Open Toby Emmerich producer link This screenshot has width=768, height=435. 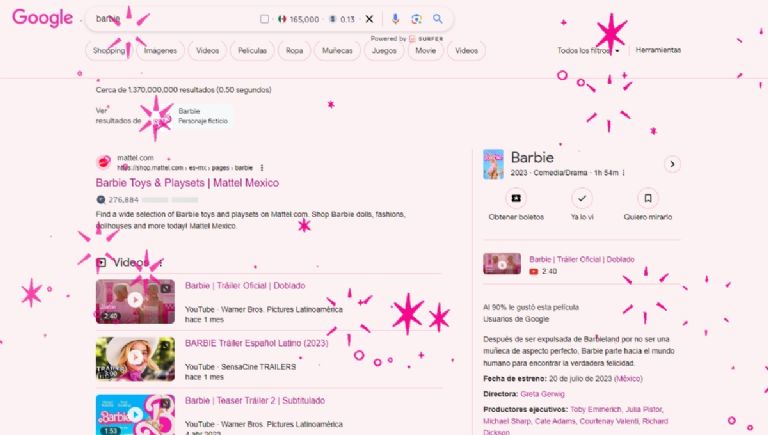[x=596, y=409]
